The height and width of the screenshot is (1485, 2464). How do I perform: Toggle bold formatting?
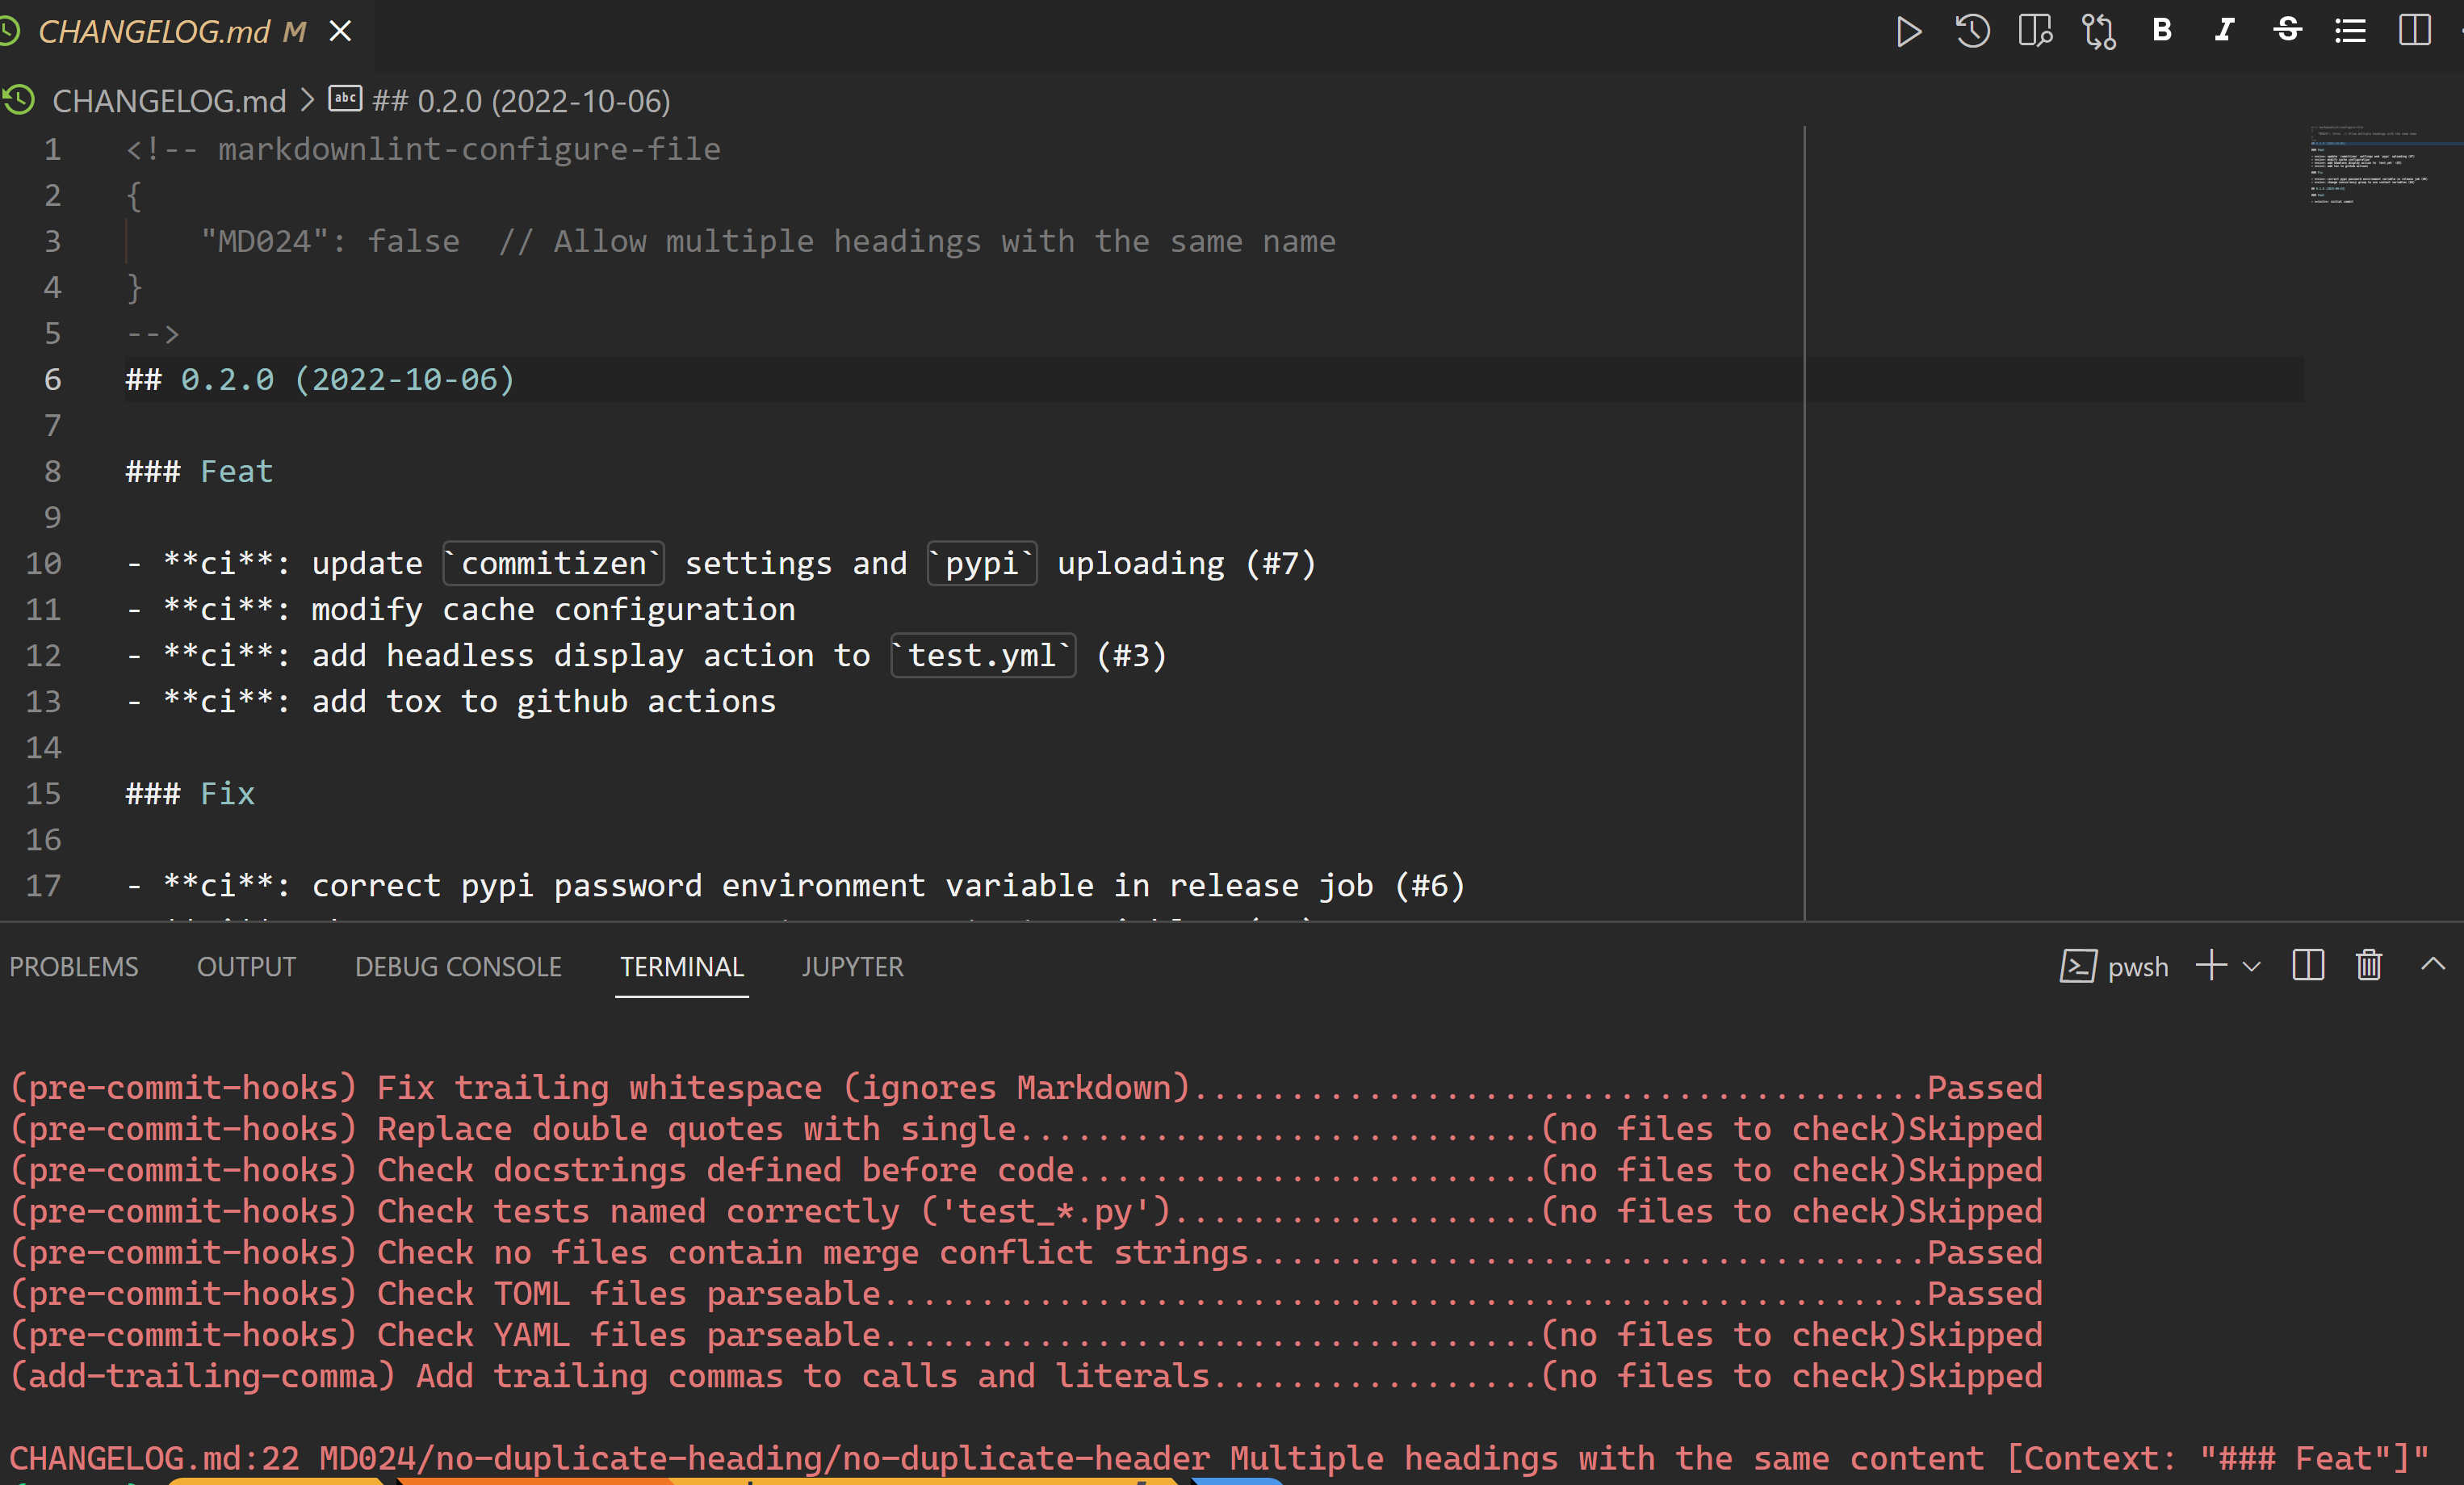[x=2162, y=30]
